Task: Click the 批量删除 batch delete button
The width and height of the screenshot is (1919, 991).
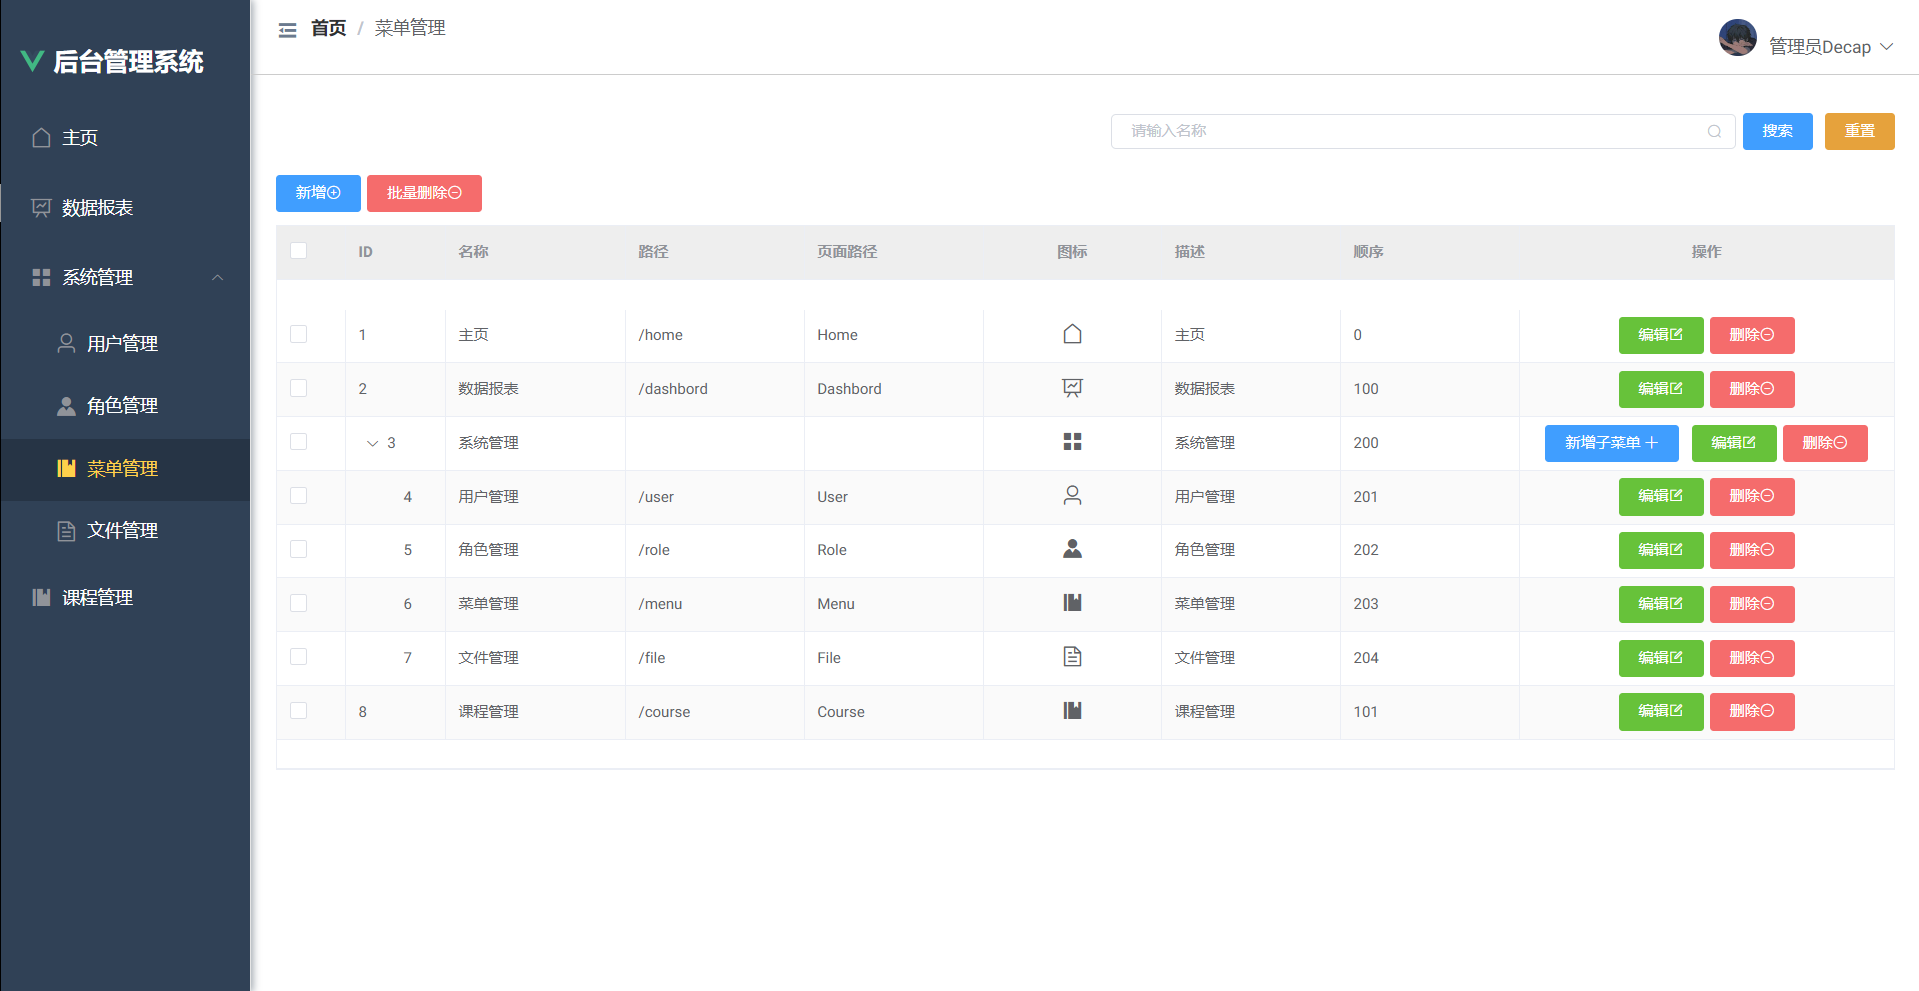Action: pos(424,193)
